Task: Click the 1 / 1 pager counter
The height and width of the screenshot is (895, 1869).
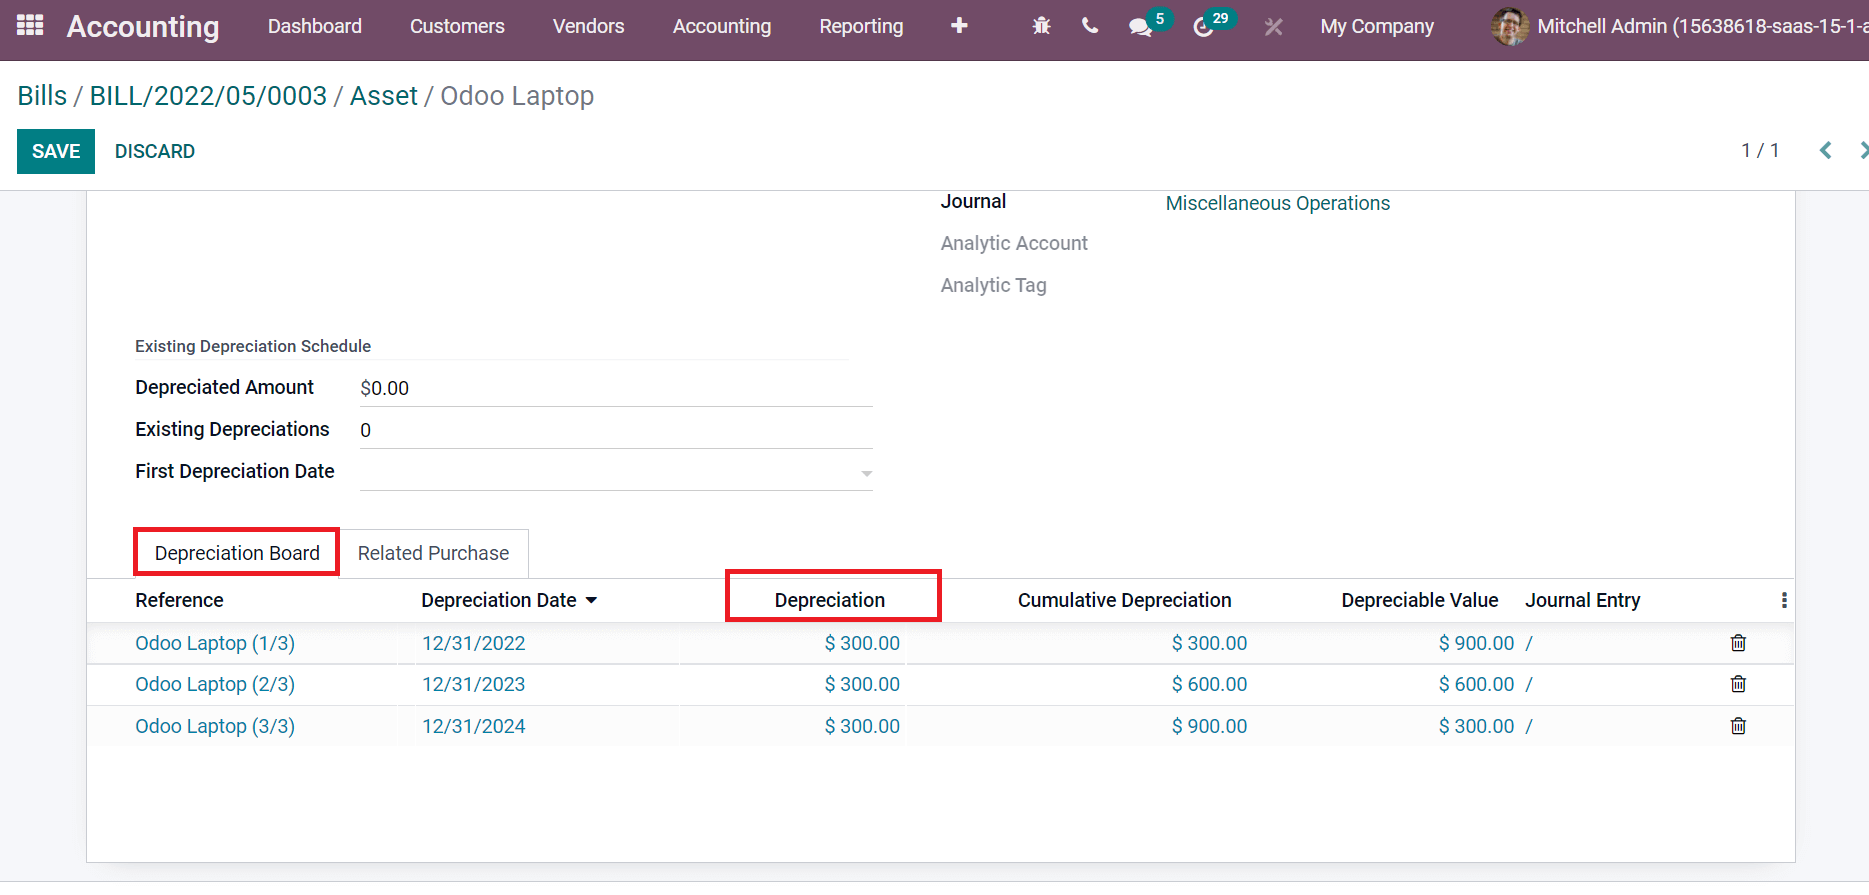Action: [1760, 150]
